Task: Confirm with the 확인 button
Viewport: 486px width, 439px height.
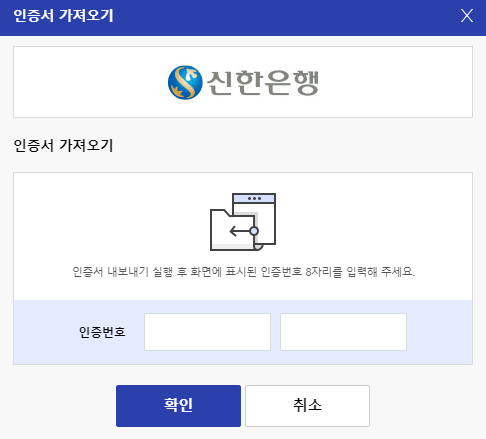Action: [x=178, y=406]
